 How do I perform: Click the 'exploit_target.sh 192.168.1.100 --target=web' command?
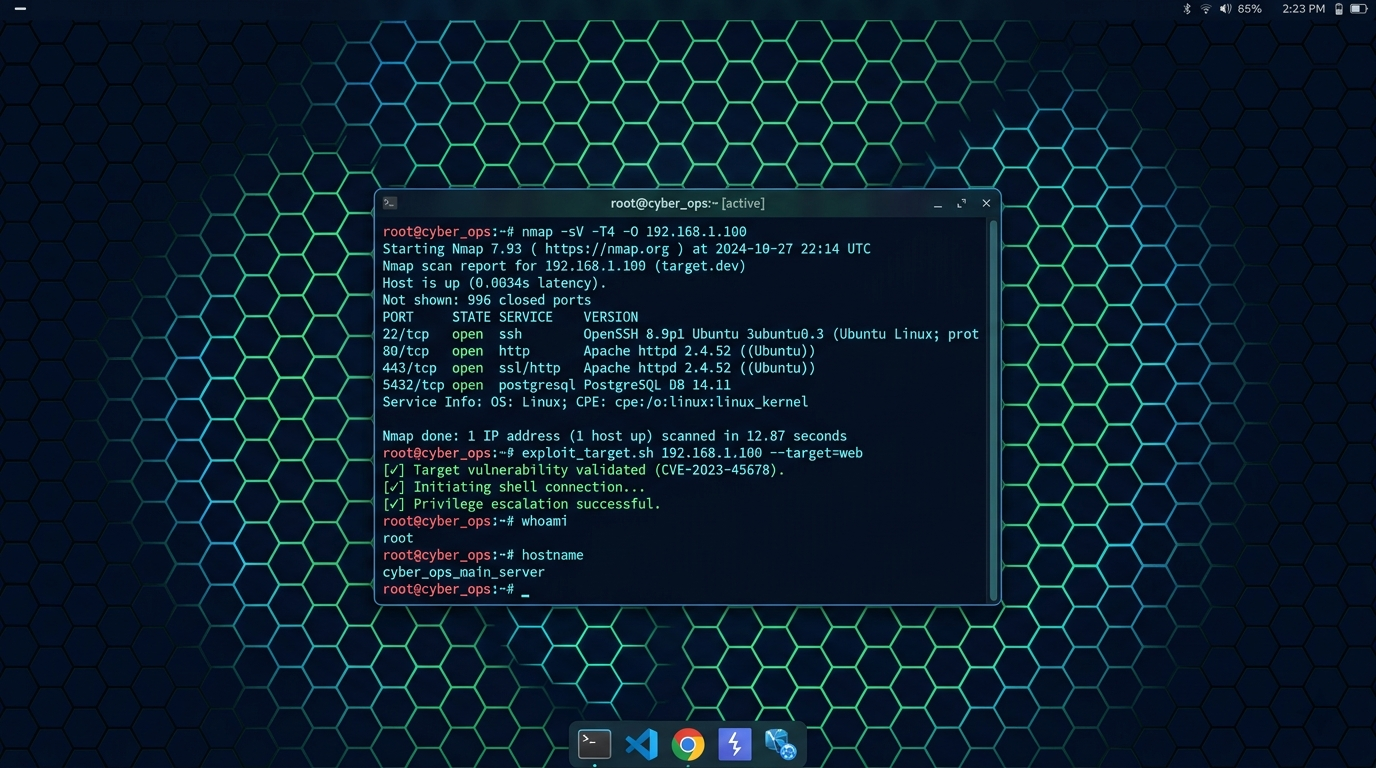(692, 453)
